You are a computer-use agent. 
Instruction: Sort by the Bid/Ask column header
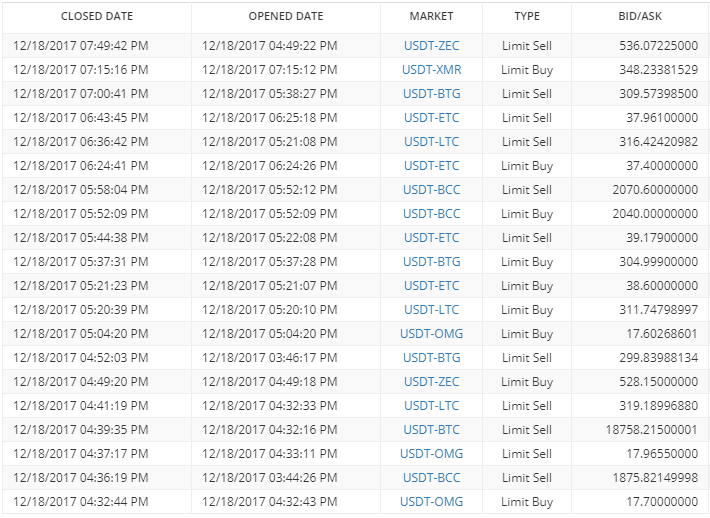pos(640,16)
